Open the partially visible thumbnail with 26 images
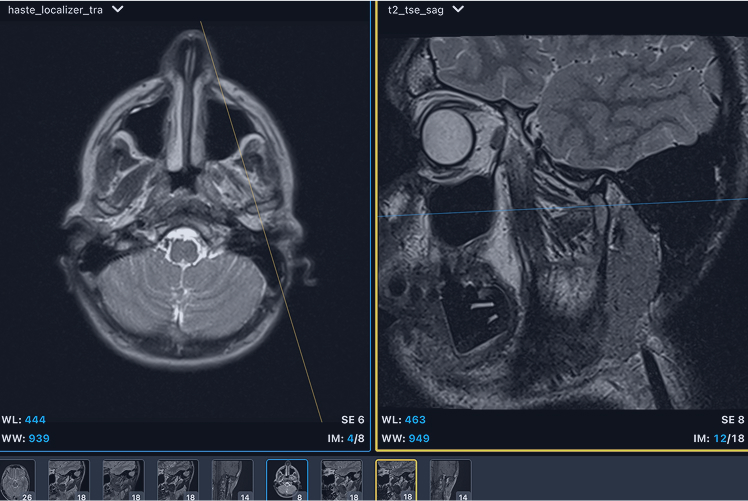This screenshot has width=748, height=501. click(x=17, y=480)
